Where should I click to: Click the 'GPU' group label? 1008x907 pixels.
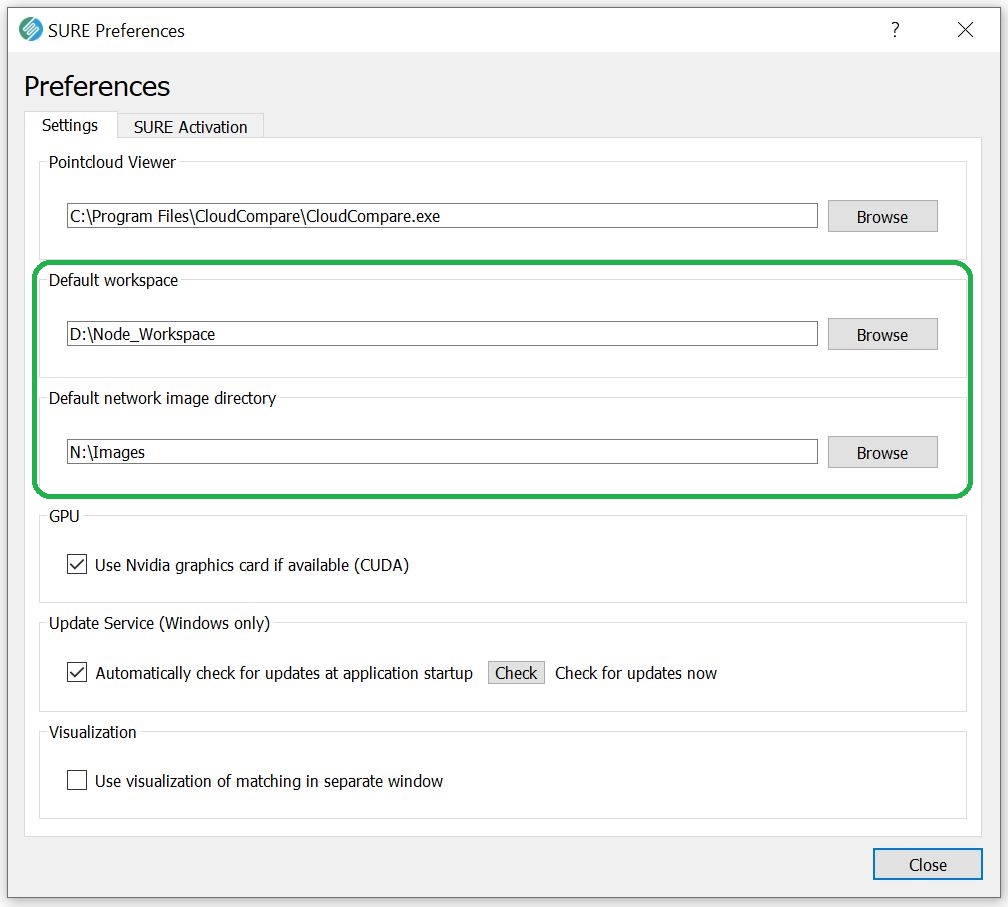(x=64, y=516)
